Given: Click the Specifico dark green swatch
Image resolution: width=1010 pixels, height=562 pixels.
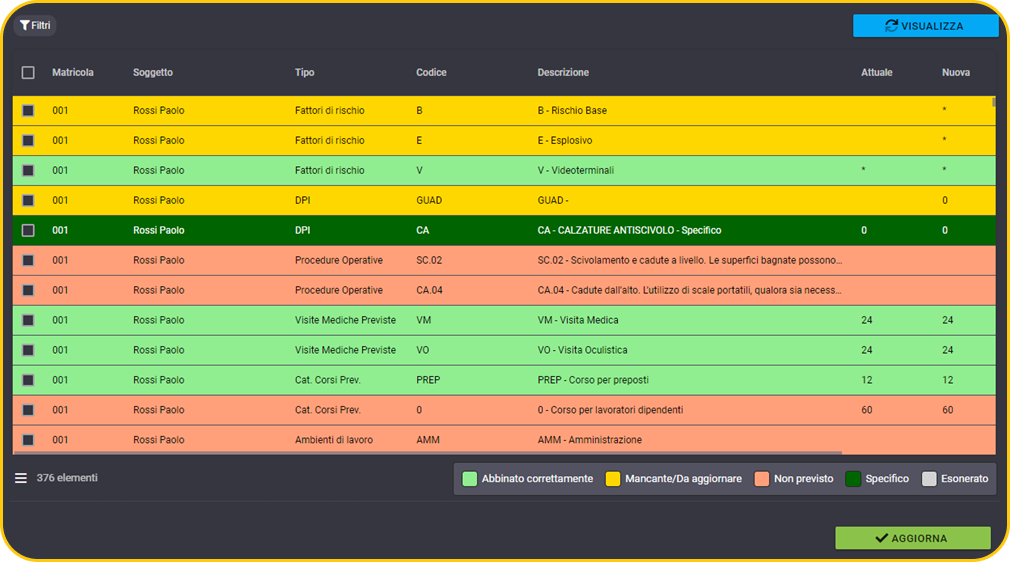Looking at the screenshot, I should click(853, 479).
